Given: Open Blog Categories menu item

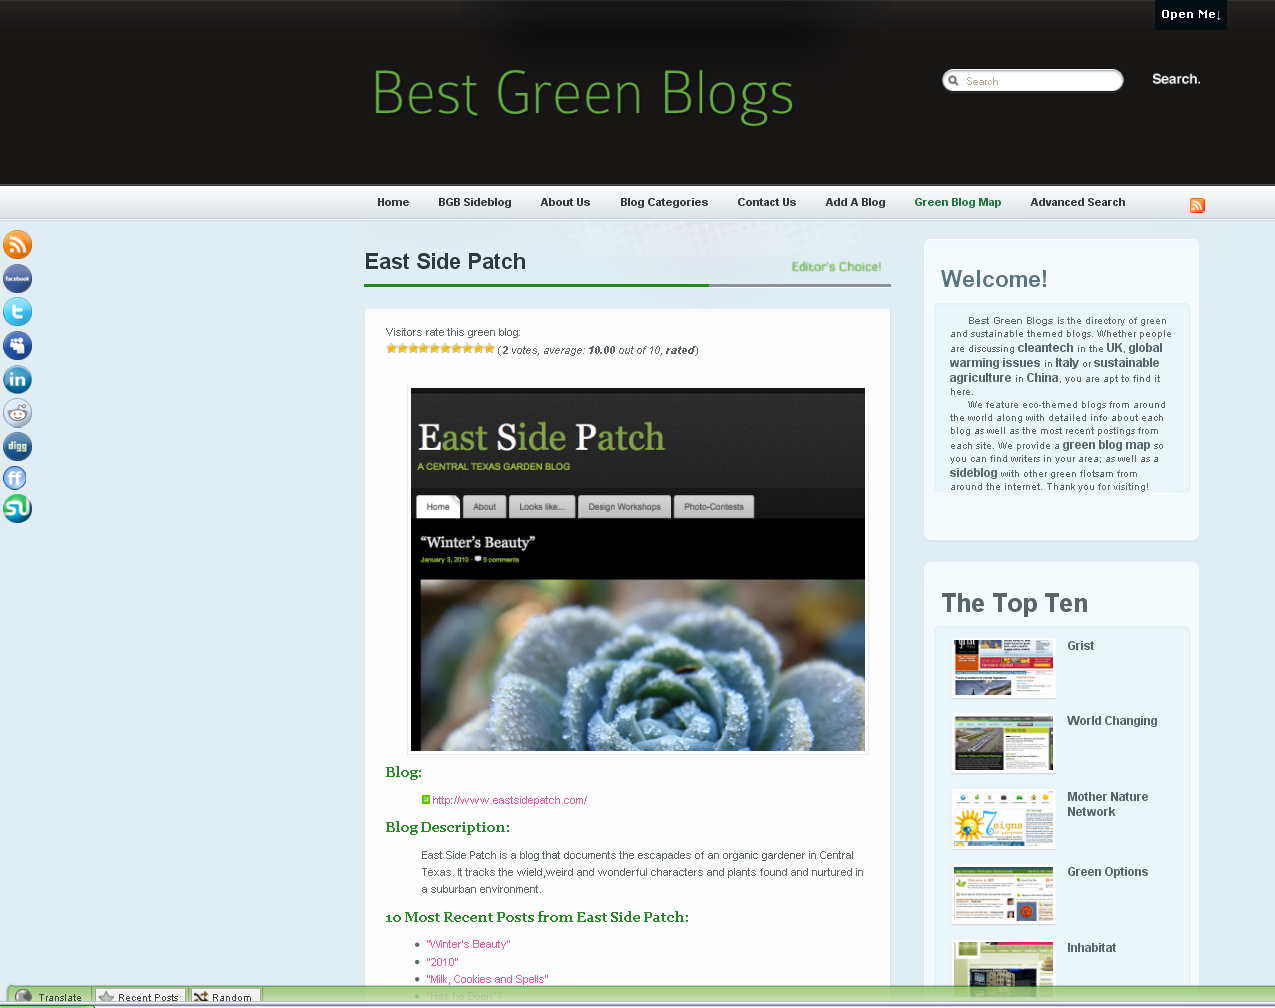Looking at the screenshot, I should point(664,202).
